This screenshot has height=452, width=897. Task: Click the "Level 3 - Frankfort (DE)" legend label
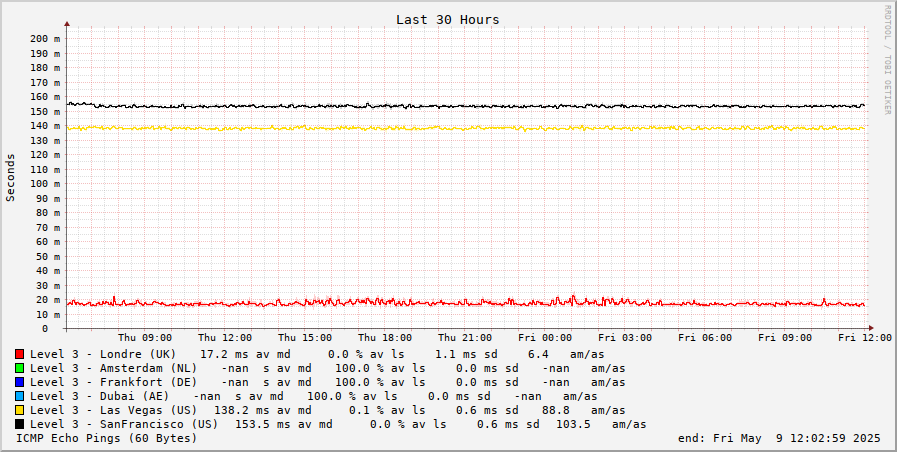click(113, 382)
